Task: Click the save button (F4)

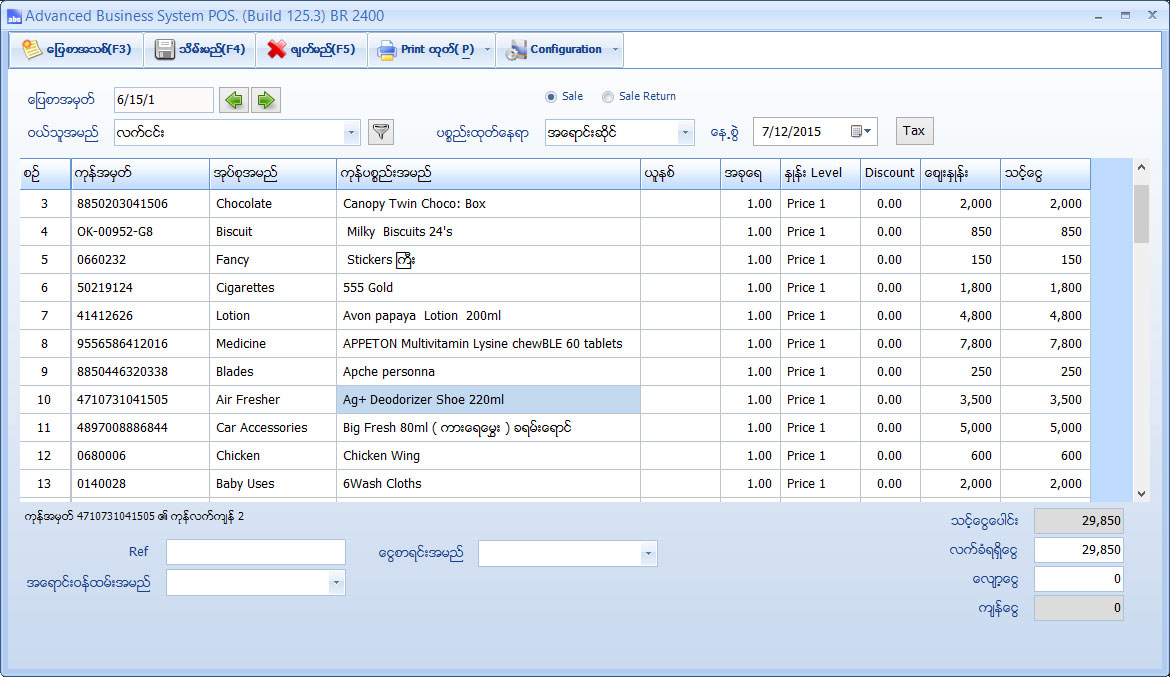Action: tap(200, 49)
